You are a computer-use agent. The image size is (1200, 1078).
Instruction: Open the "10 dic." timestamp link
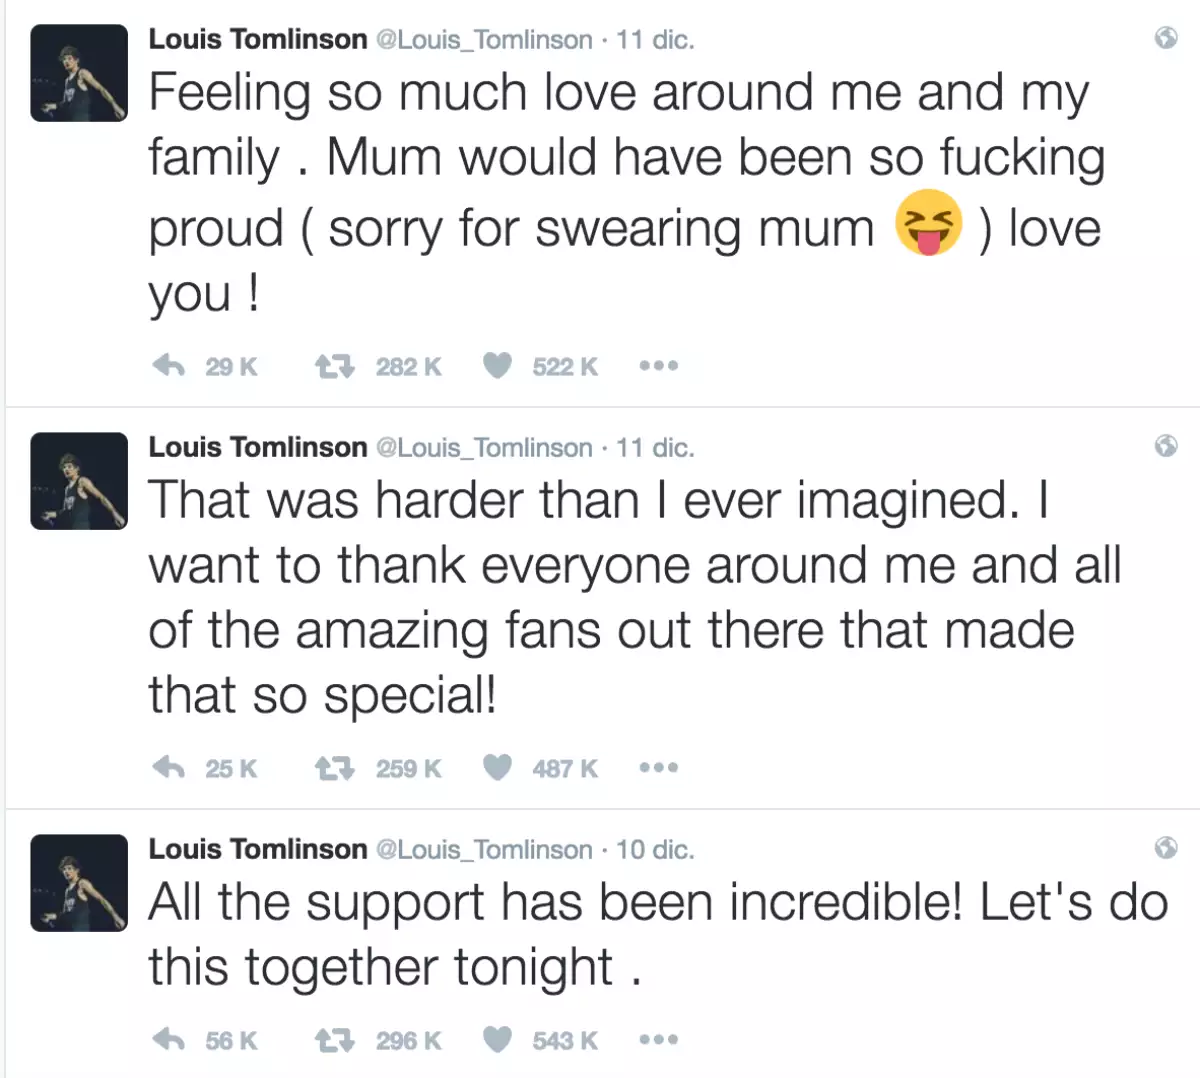(655, 850)
